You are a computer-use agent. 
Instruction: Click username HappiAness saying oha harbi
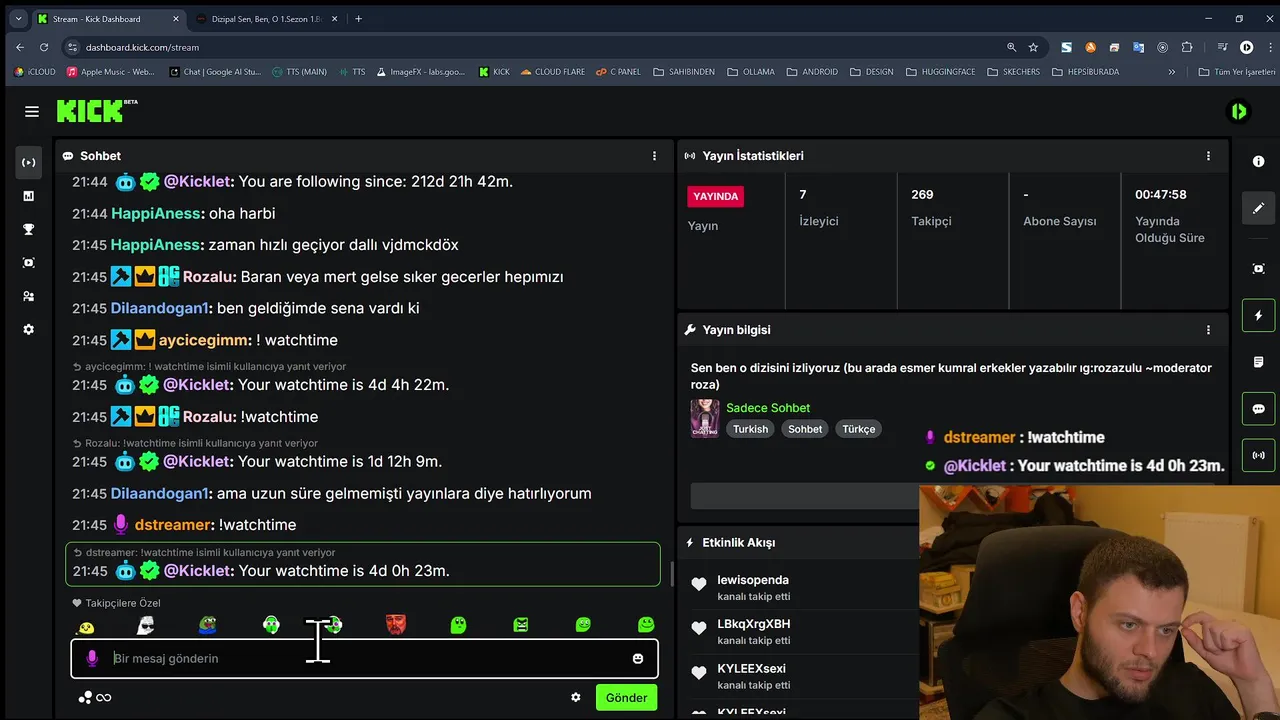tap(156, 214)
